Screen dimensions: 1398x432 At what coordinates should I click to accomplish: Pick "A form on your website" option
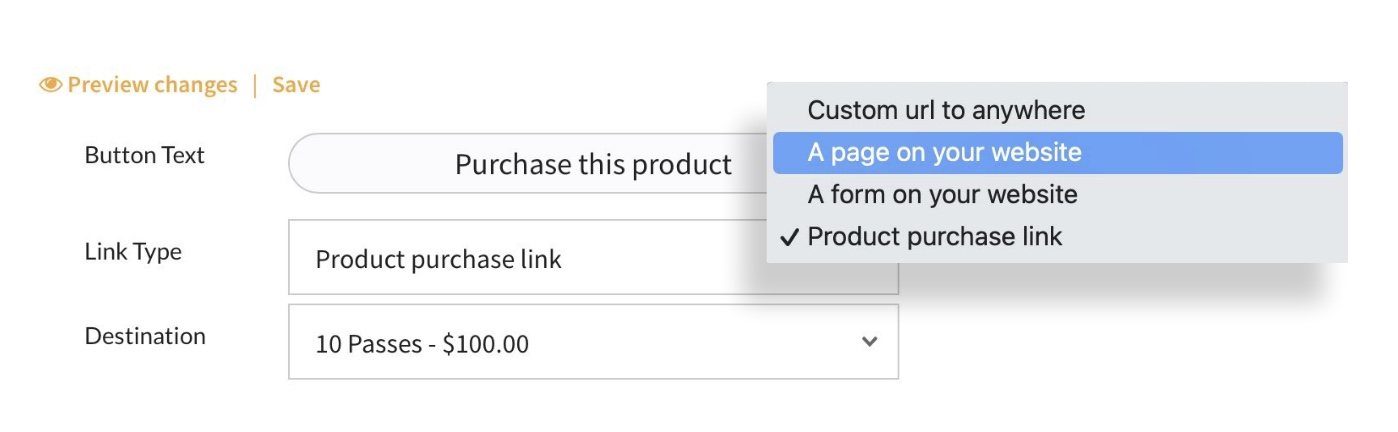click(x=942, y=194)
